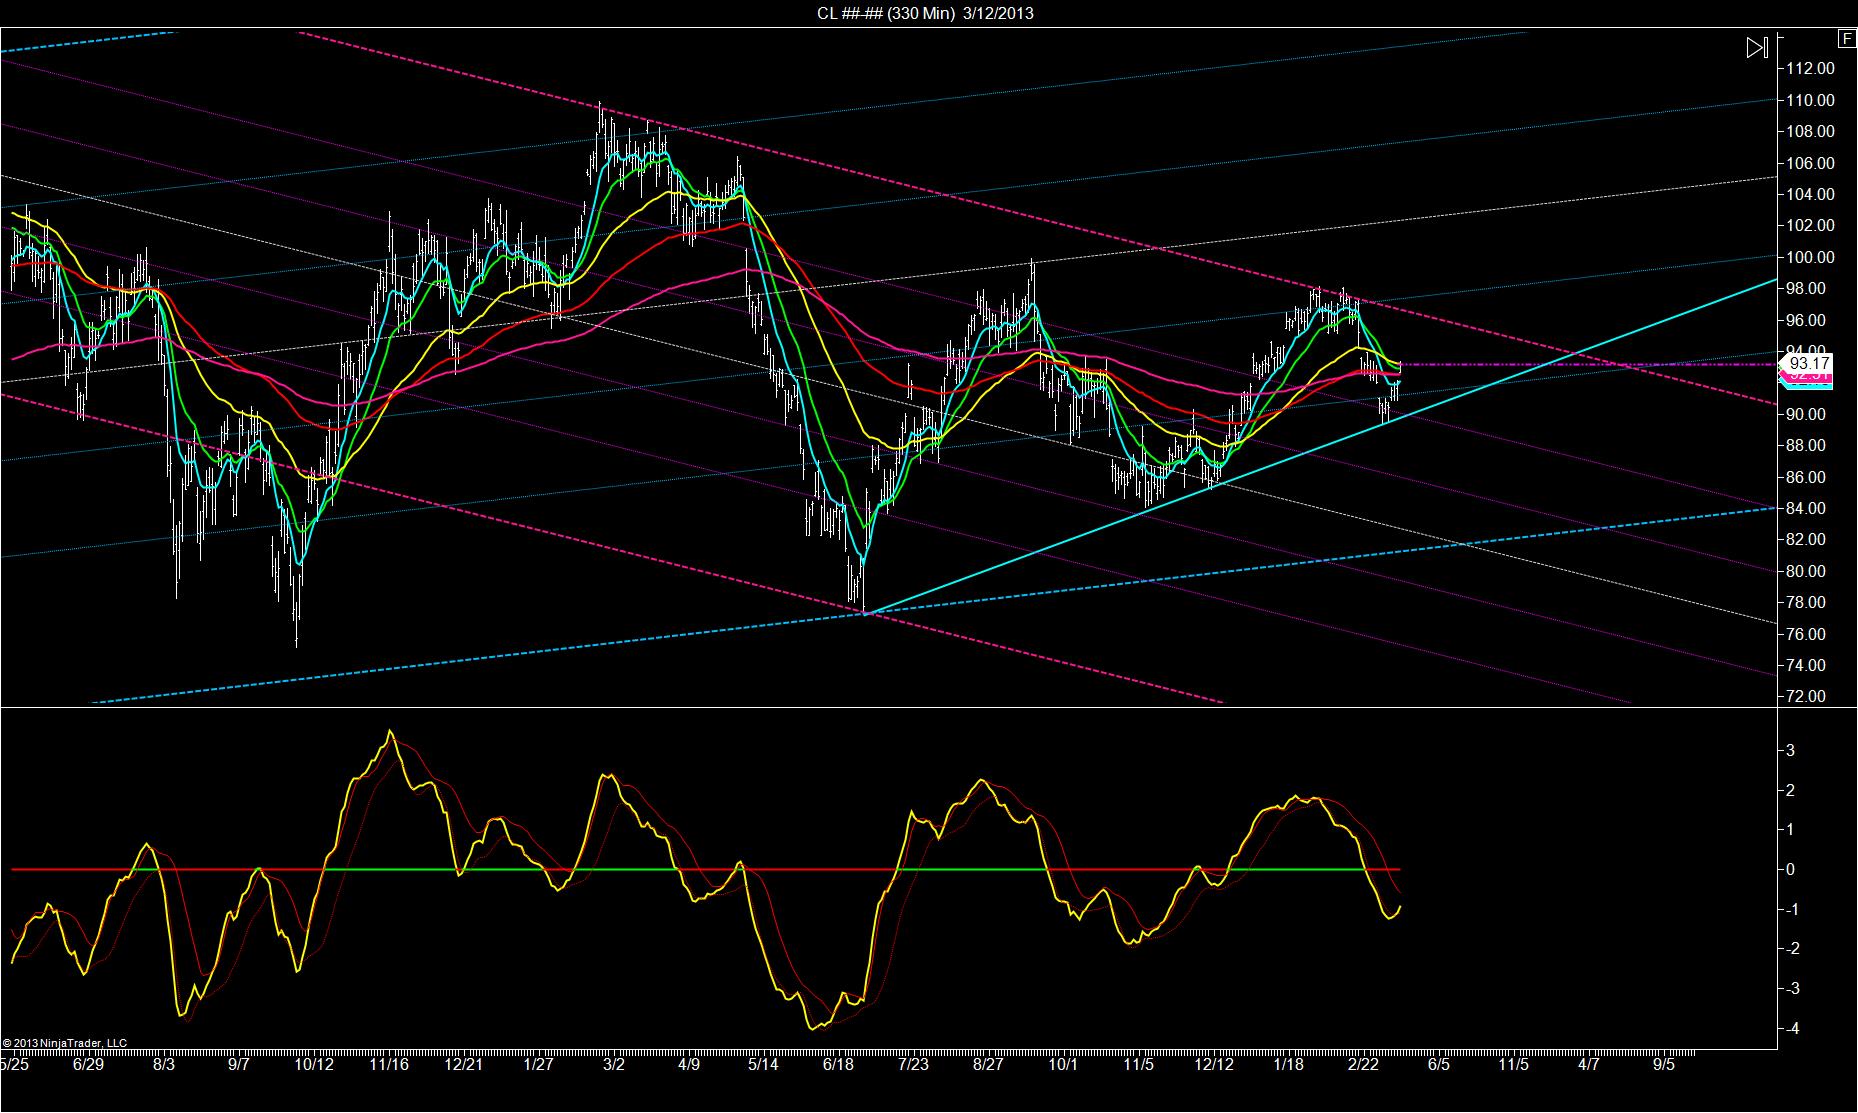Click the 100.00 price axis label

(x=1811, y=257)
